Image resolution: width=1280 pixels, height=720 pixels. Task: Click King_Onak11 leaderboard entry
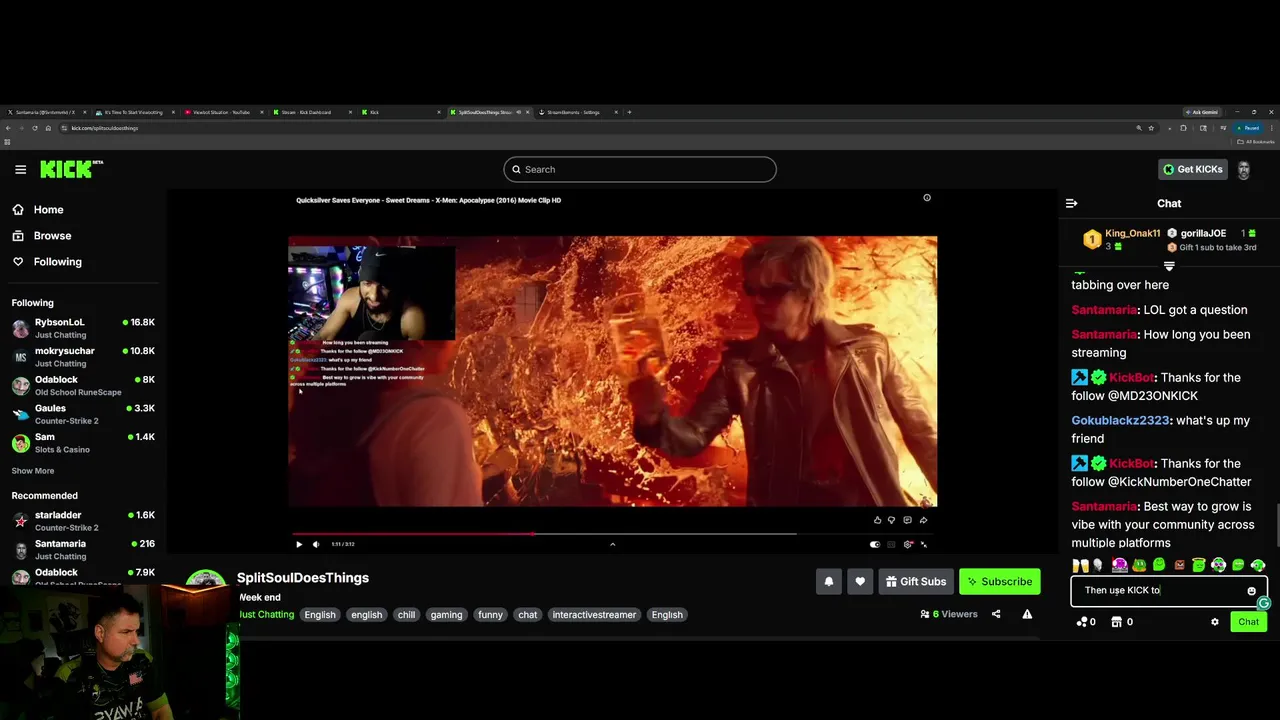(1124, 239)
